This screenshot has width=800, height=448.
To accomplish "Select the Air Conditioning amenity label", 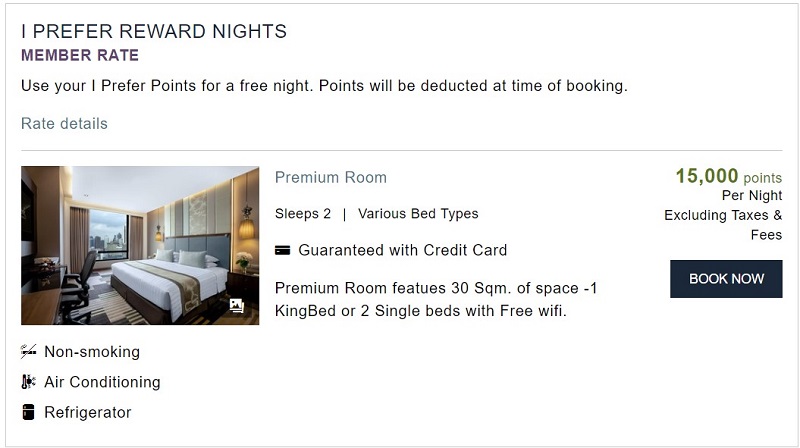I will [102, 382].
